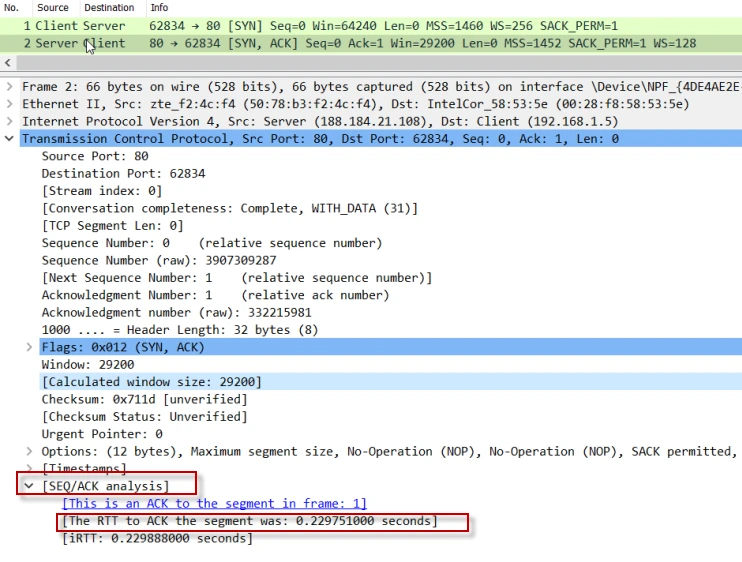The height and width of the screenshot is (562, 742).
Task: Sort by the Source column header
Action: pyautogui.click(x=52, y=8)
